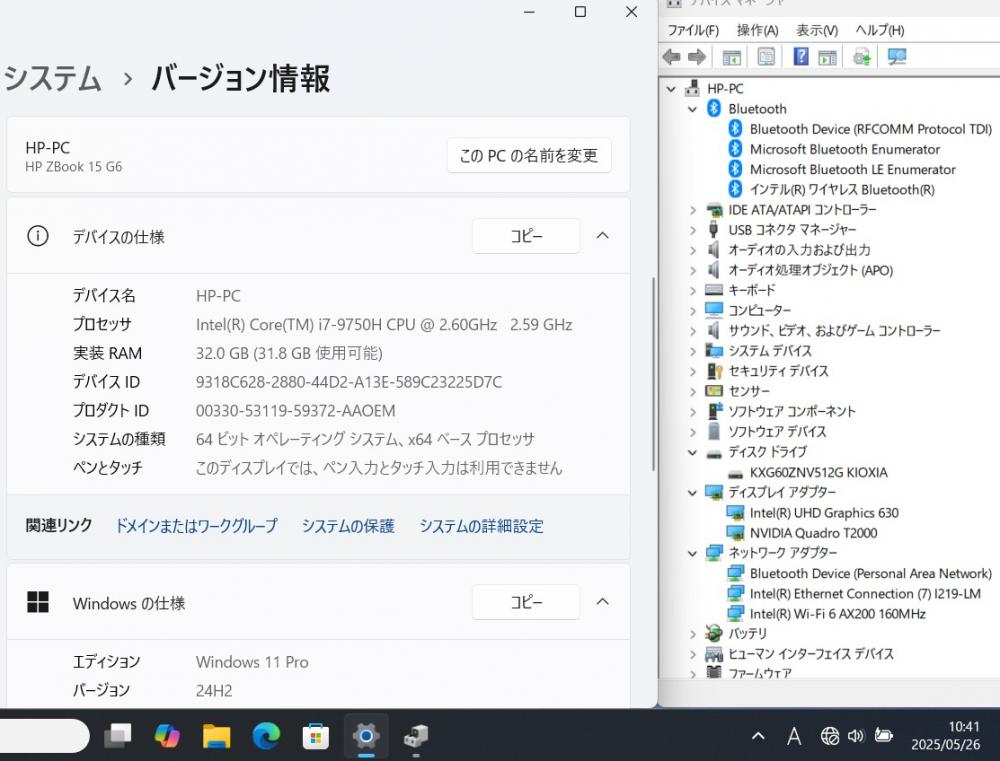This screenshot has height=761, width=1000.
Task: Select インテル(R) ワイヤレス Bluetooth(R) device
Action: [842, 189]
